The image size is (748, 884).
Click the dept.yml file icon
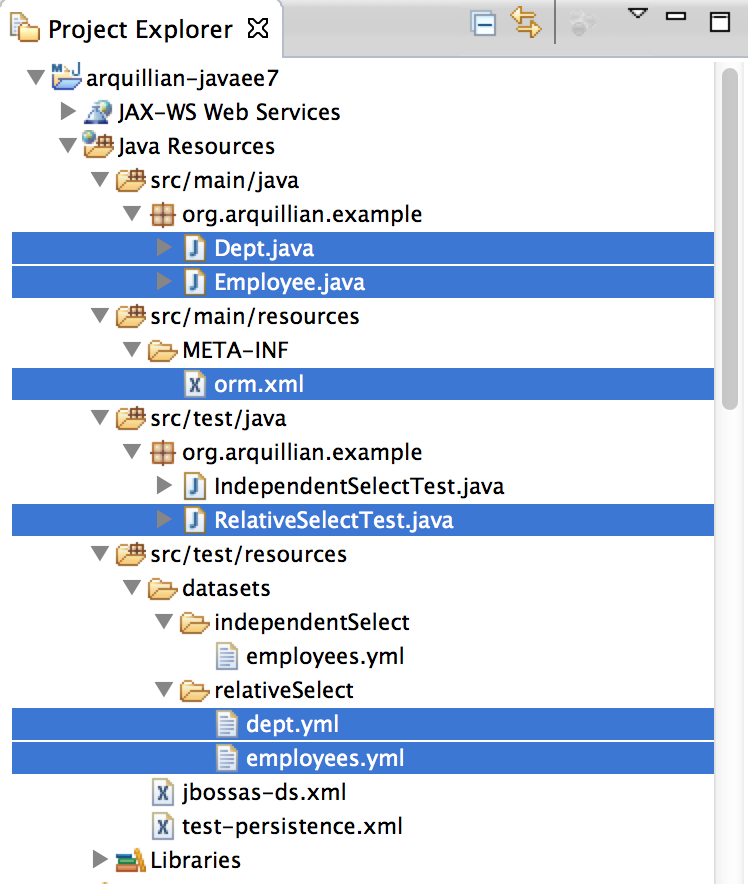click(227, 724)
